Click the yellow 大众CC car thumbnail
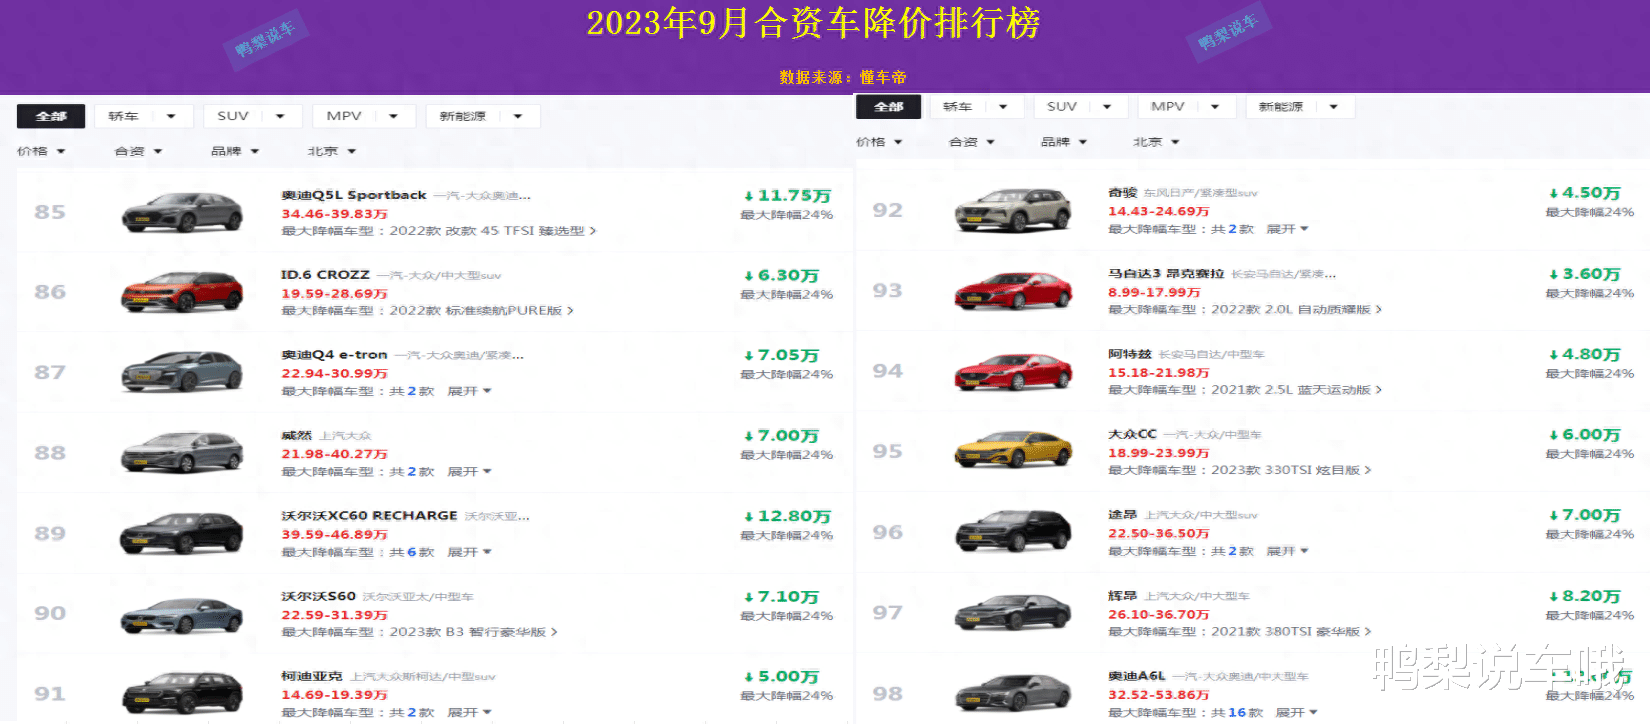This screenshot has height=724, width=1650. coord(1014,451)
